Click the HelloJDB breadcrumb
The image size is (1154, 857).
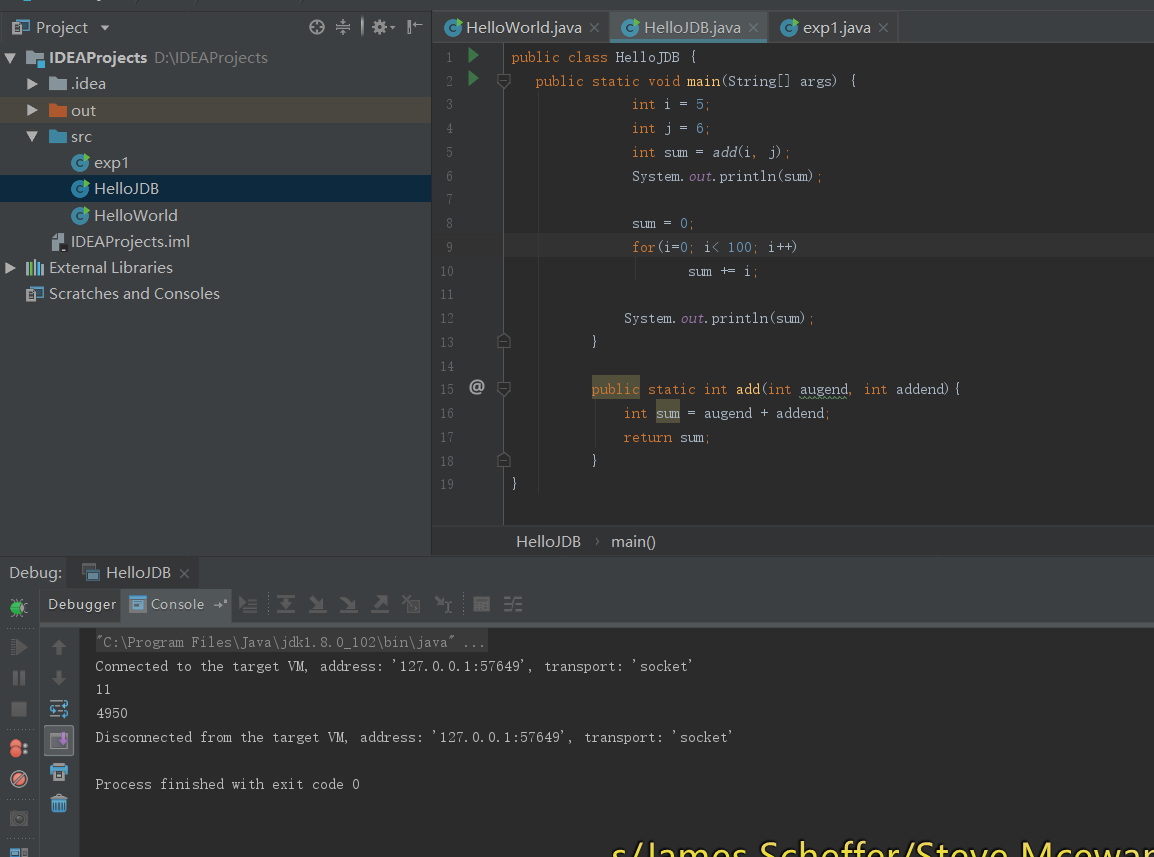tap(548, 542)
